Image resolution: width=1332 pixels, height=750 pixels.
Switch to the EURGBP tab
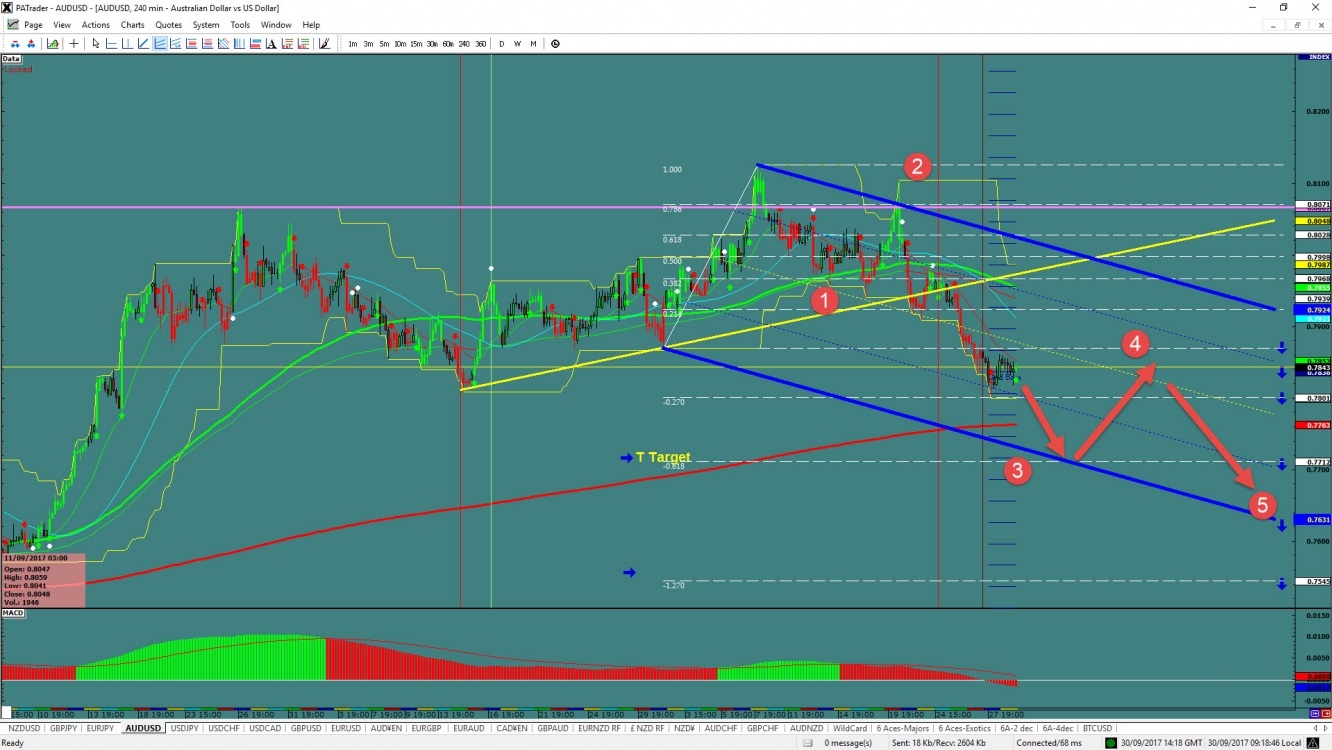[x=427, y=728]
